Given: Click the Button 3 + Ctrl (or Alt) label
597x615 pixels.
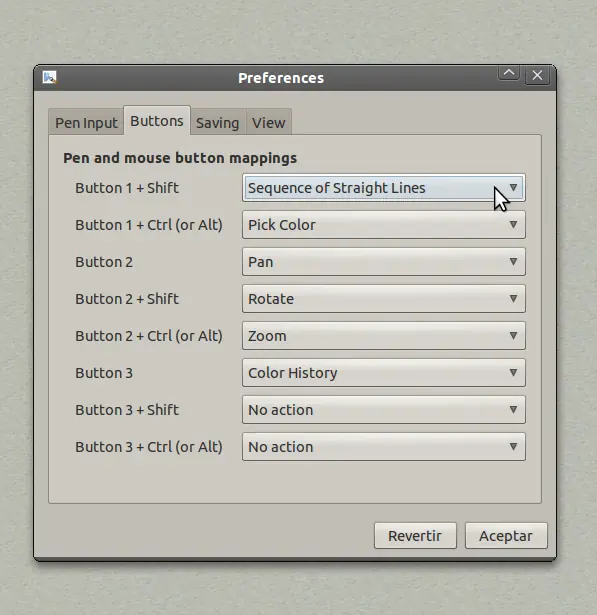Looking at the screenshot, I should (x=149, y=447).
